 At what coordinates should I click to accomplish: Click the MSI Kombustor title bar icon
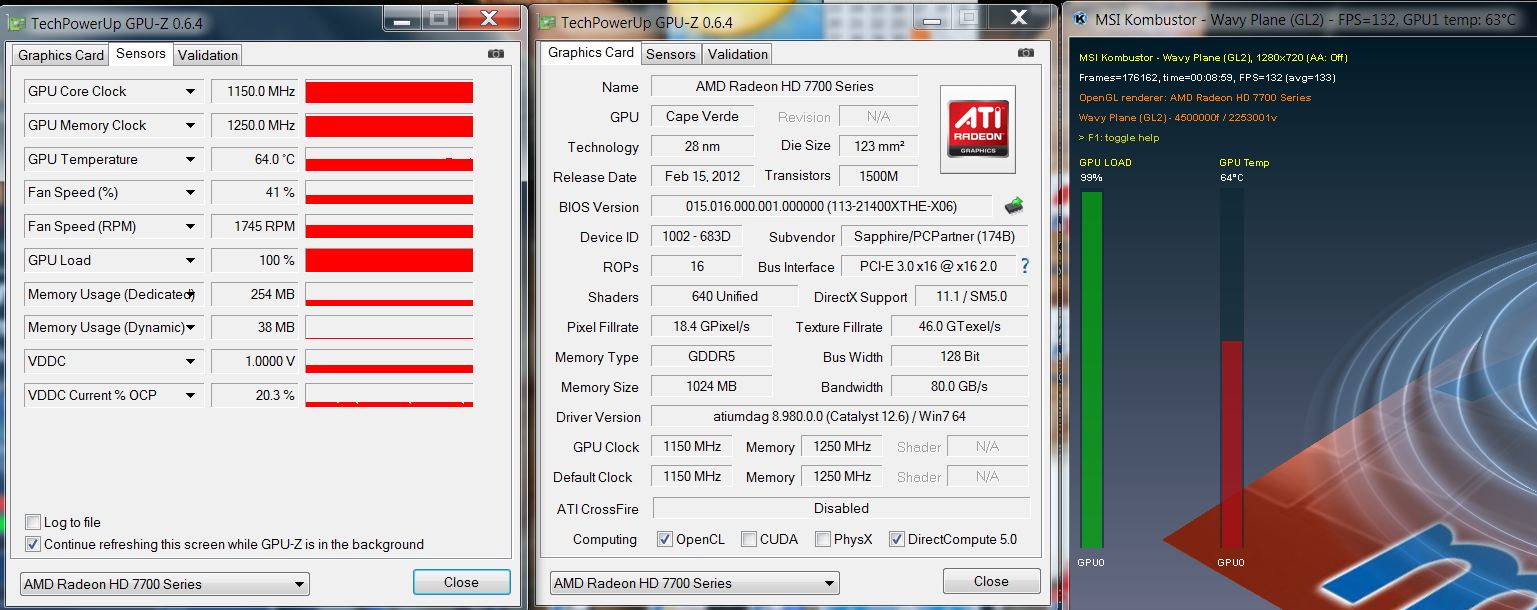point(1080,19)
